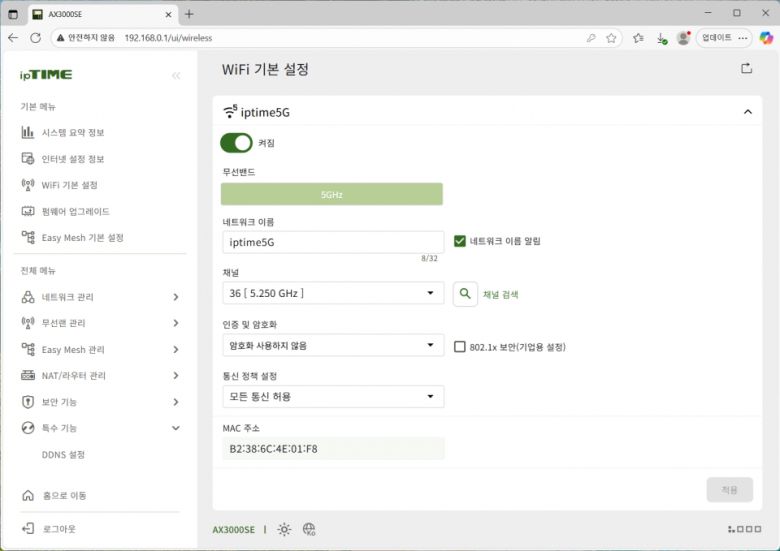Open 펌웨어 업그레이드 icon

pos(28,211)
